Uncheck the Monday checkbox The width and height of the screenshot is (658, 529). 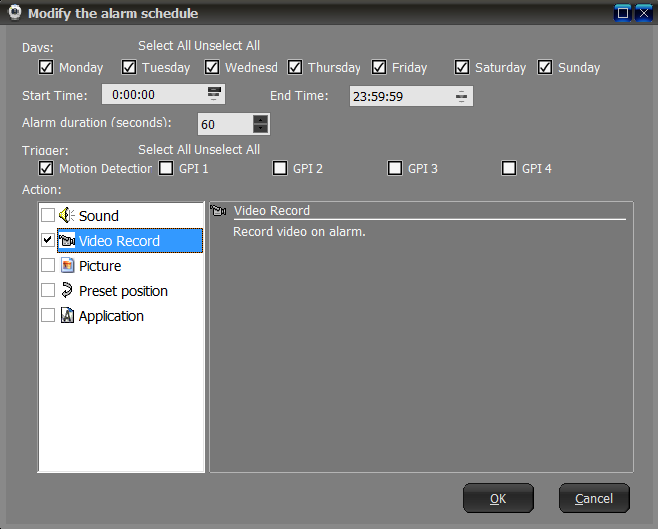click(x=46, y=67)
